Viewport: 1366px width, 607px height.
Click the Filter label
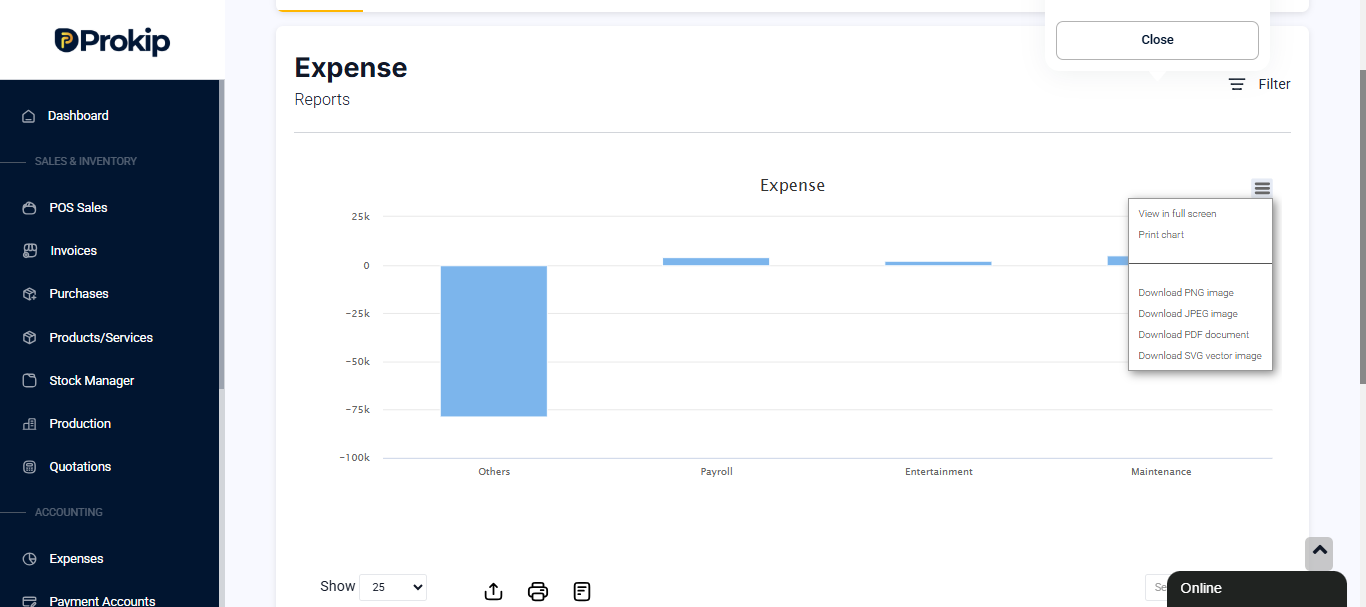coord(1274,85)
